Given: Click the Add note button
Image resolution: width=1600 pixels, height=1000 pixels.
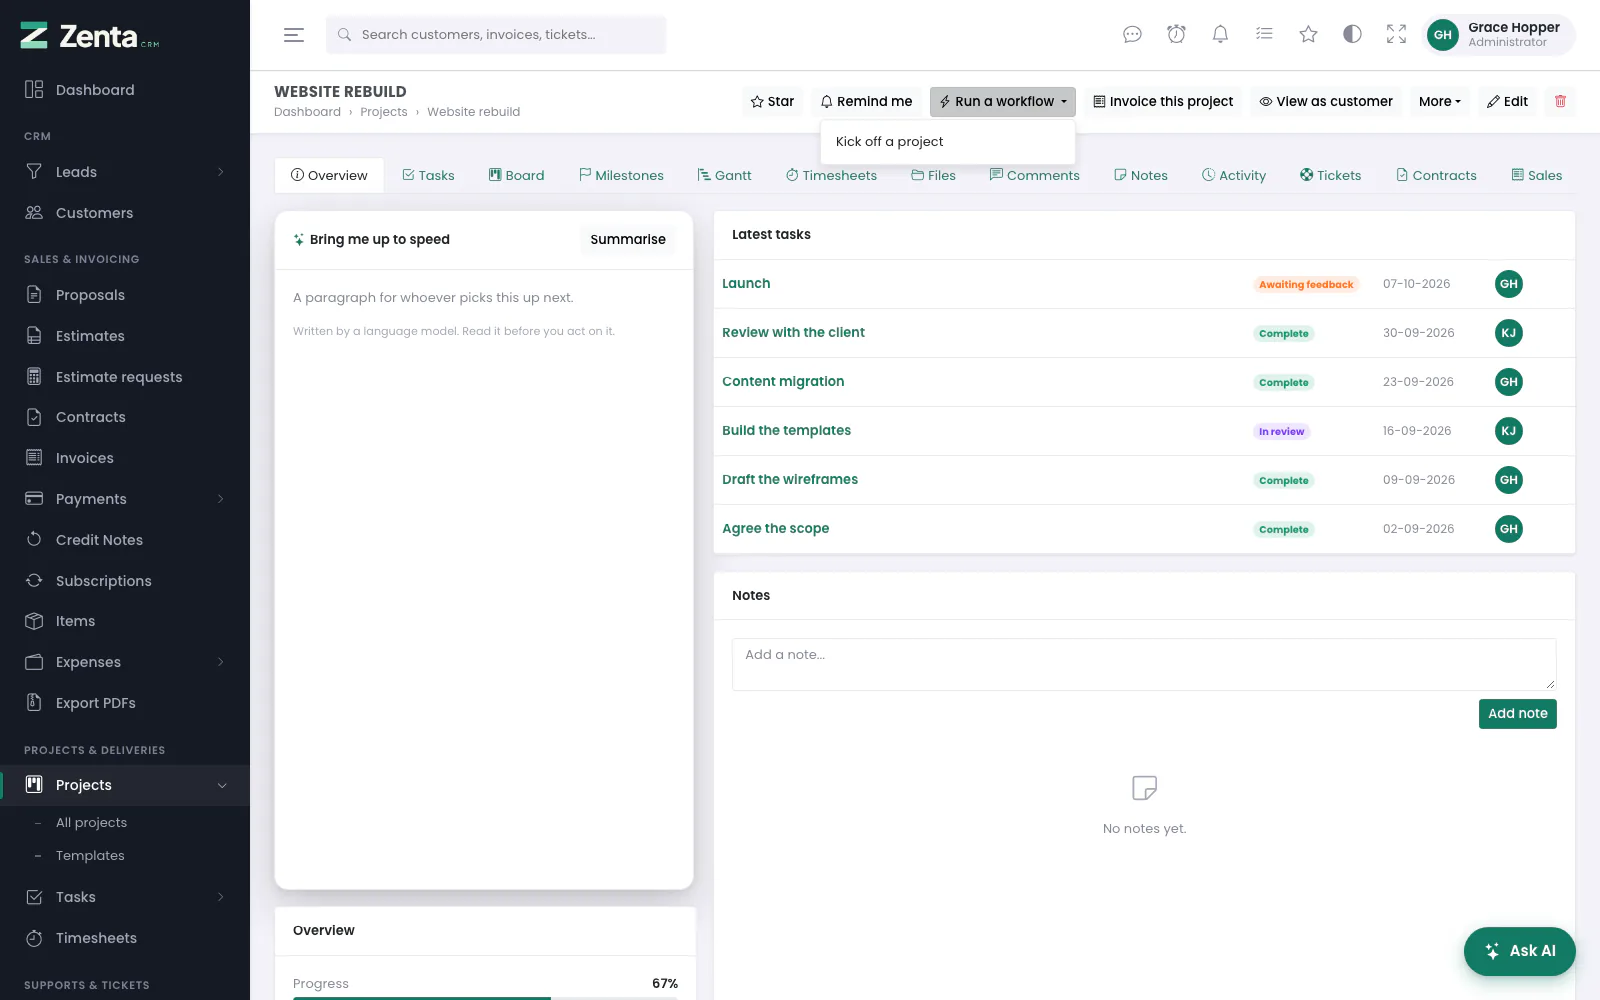Looking at the screenshot, I should (1517, 714).
